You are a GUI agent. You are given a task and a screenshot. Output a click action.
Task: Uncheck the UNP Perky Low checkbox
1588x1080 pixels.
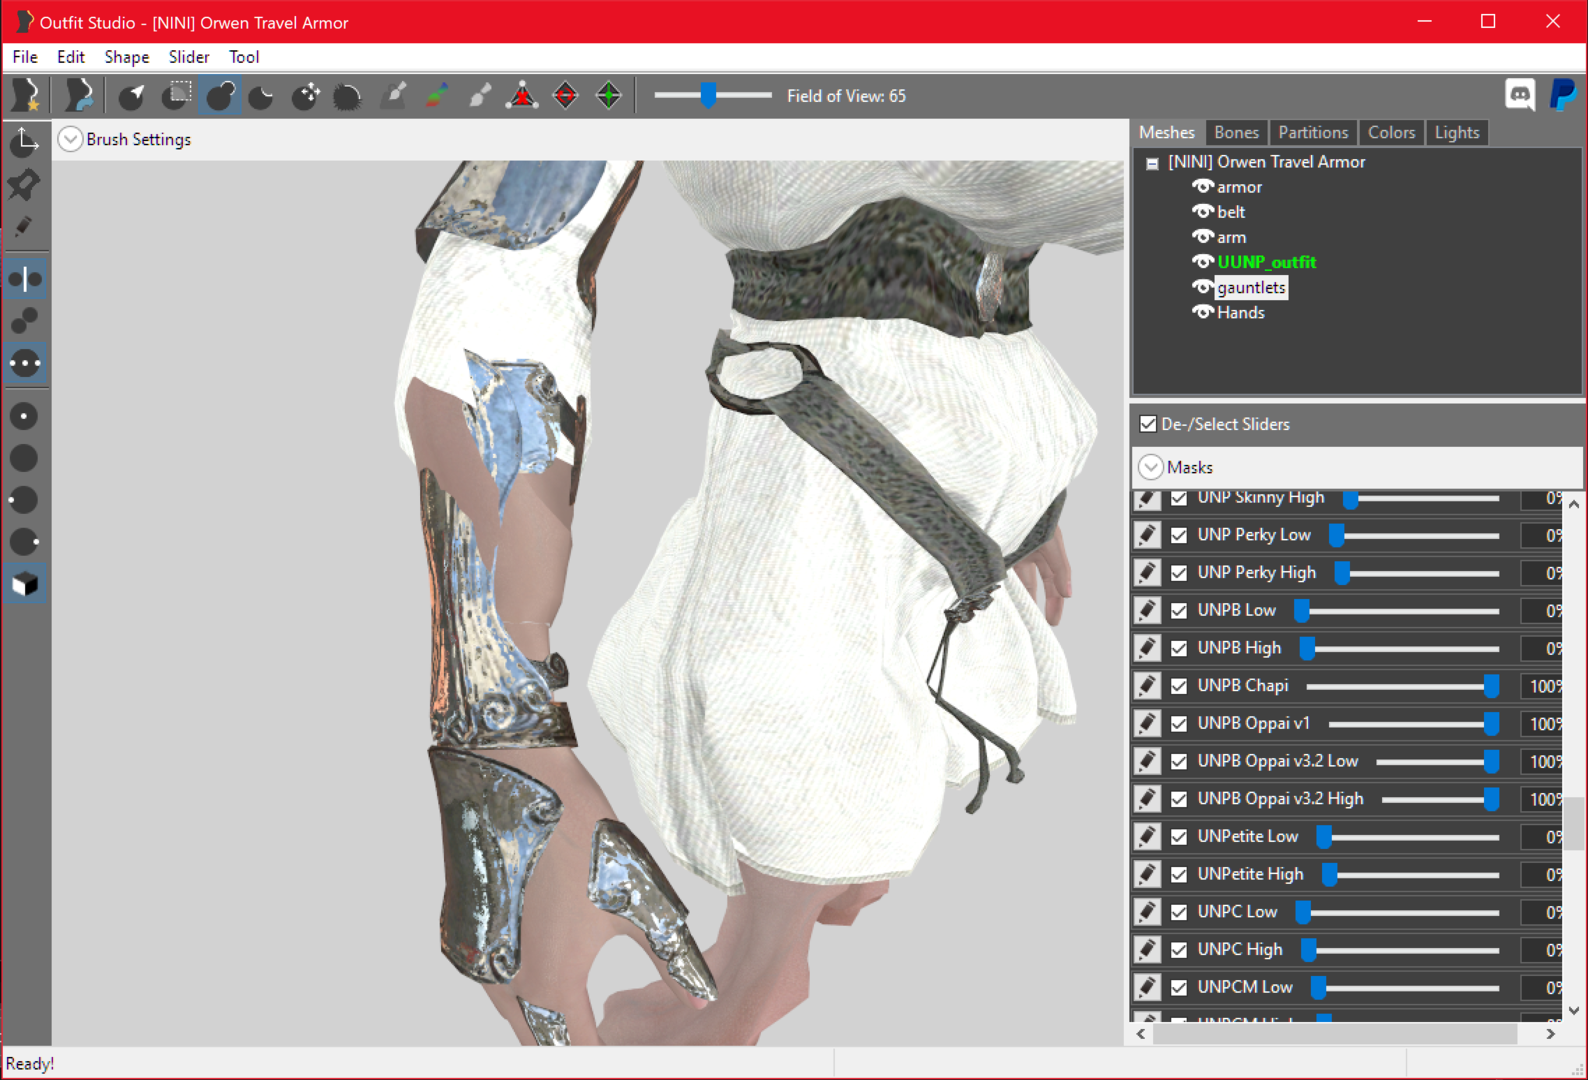[1179, 535]
